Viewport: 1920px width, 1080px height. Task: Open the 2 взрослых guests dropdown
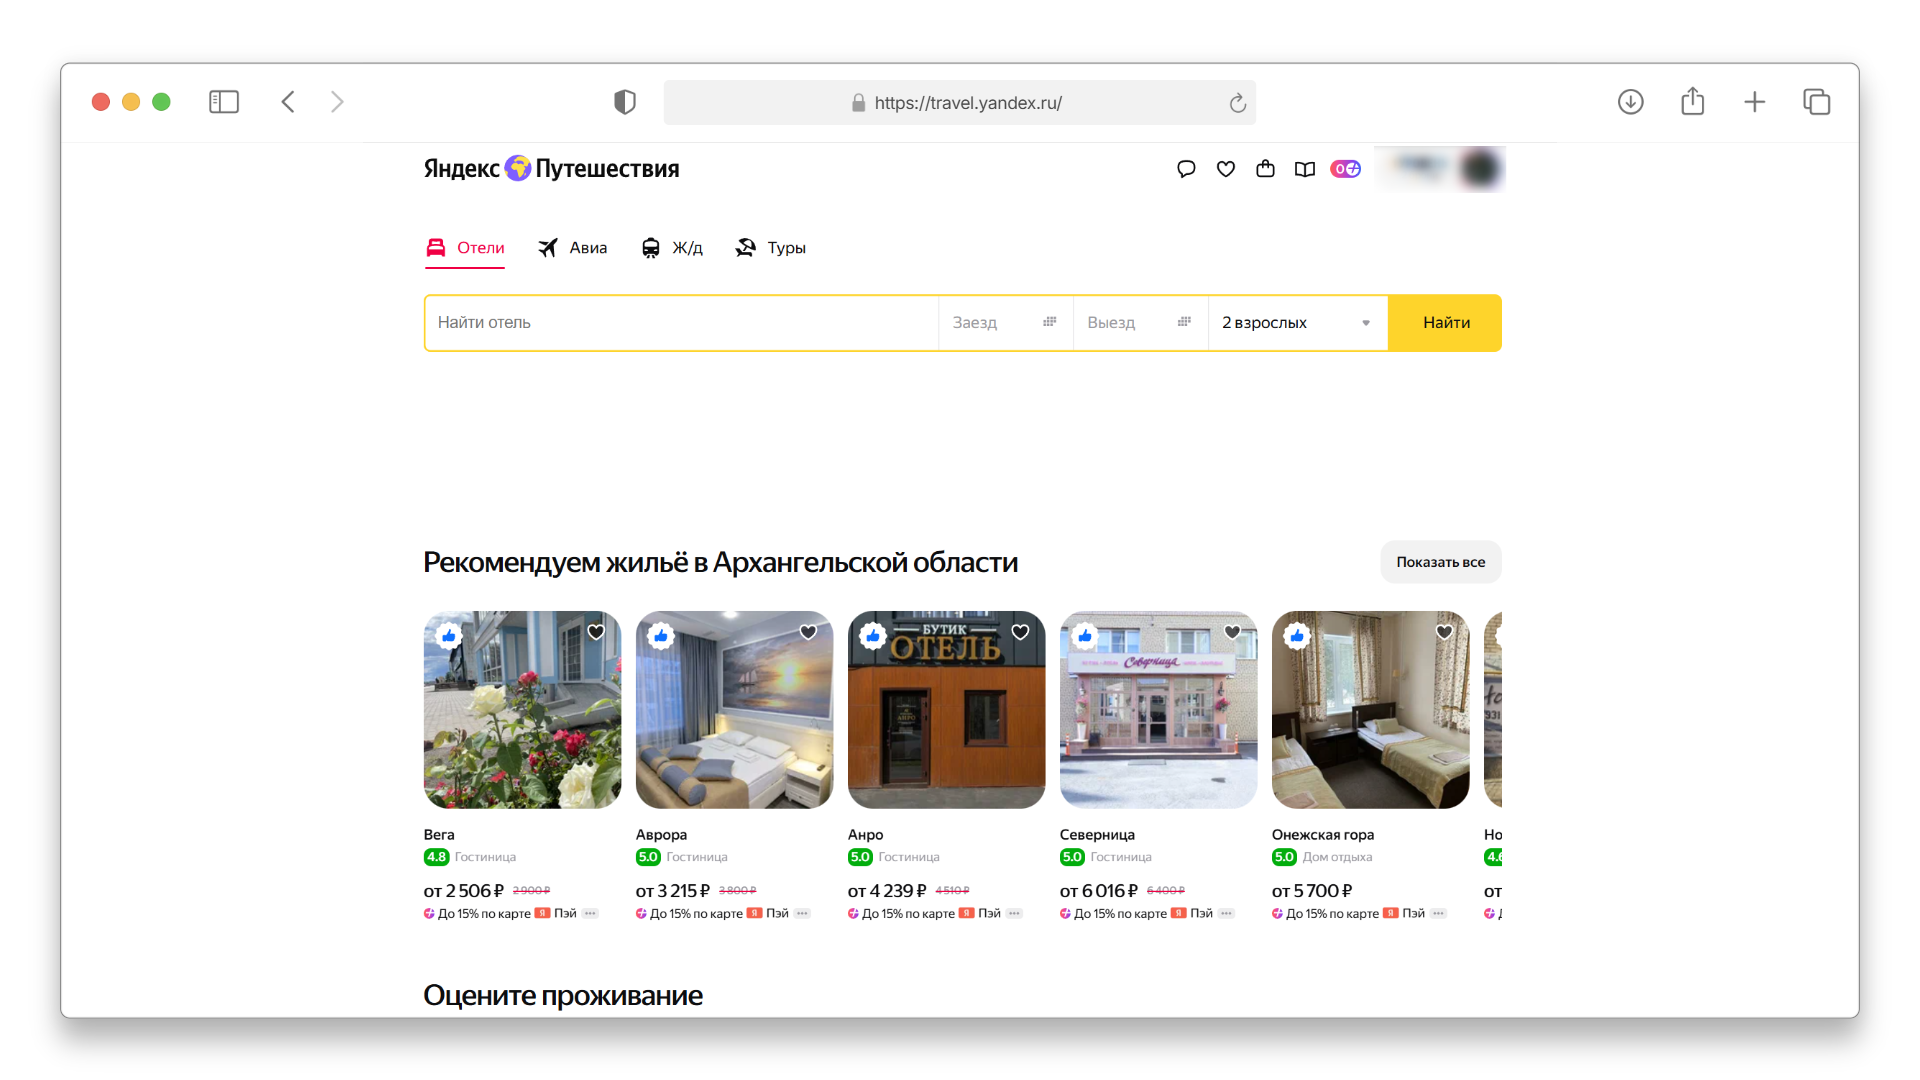(1296, 322)
